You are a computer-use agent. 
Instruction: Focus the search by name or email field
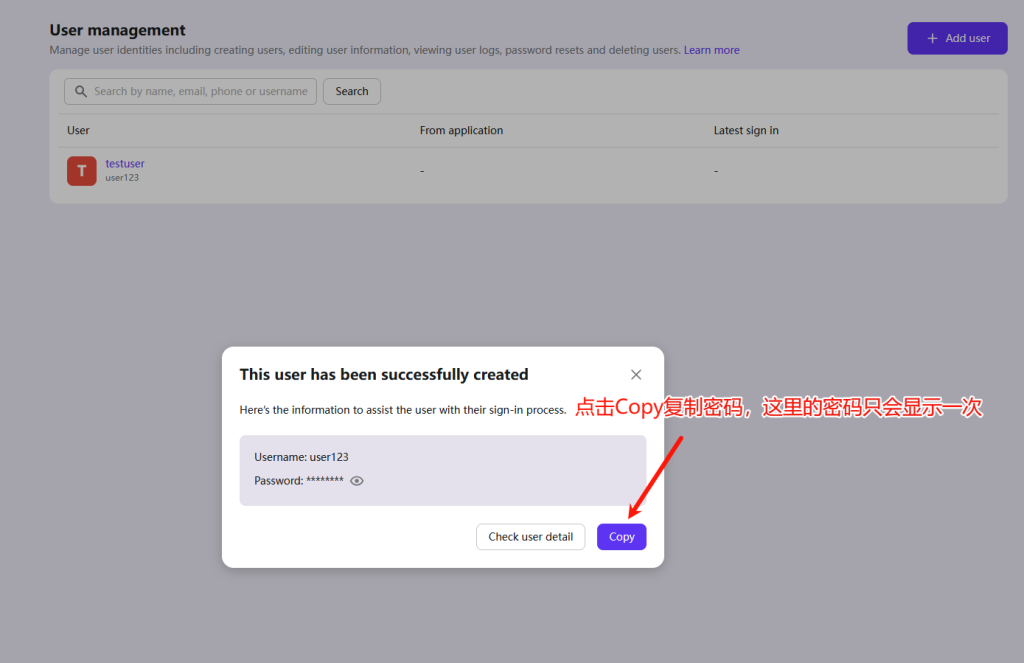pyautogui.click(x=200, y=92)
